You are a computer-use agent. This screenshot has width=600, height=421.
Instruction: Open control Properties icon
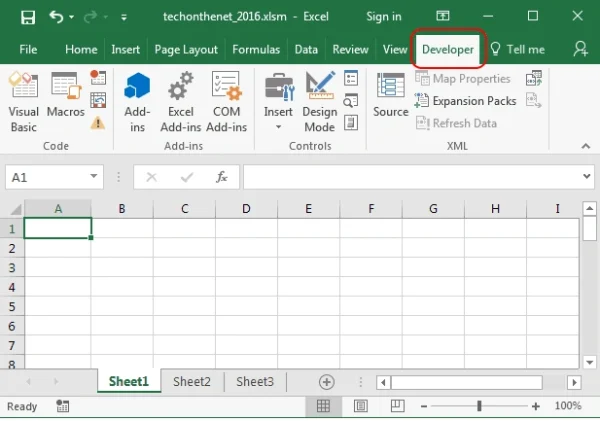(351, 78)
